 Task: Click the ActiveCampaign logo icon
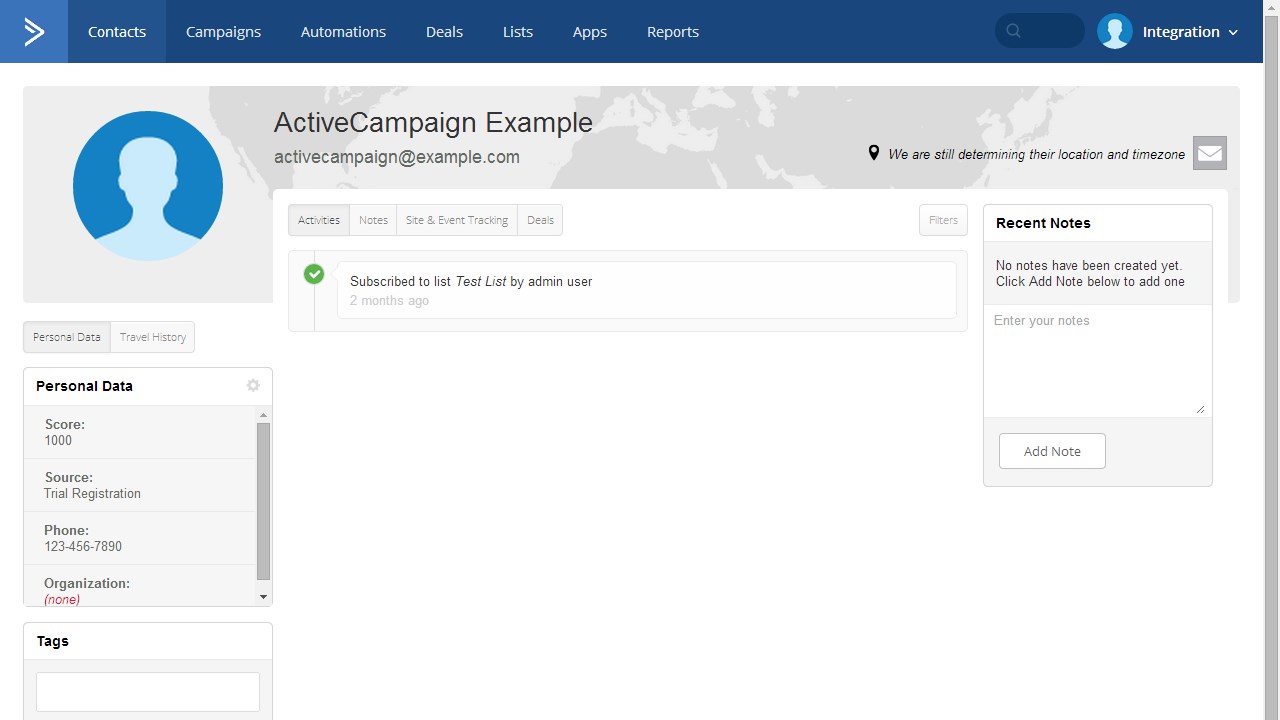[x=34, y=32]
